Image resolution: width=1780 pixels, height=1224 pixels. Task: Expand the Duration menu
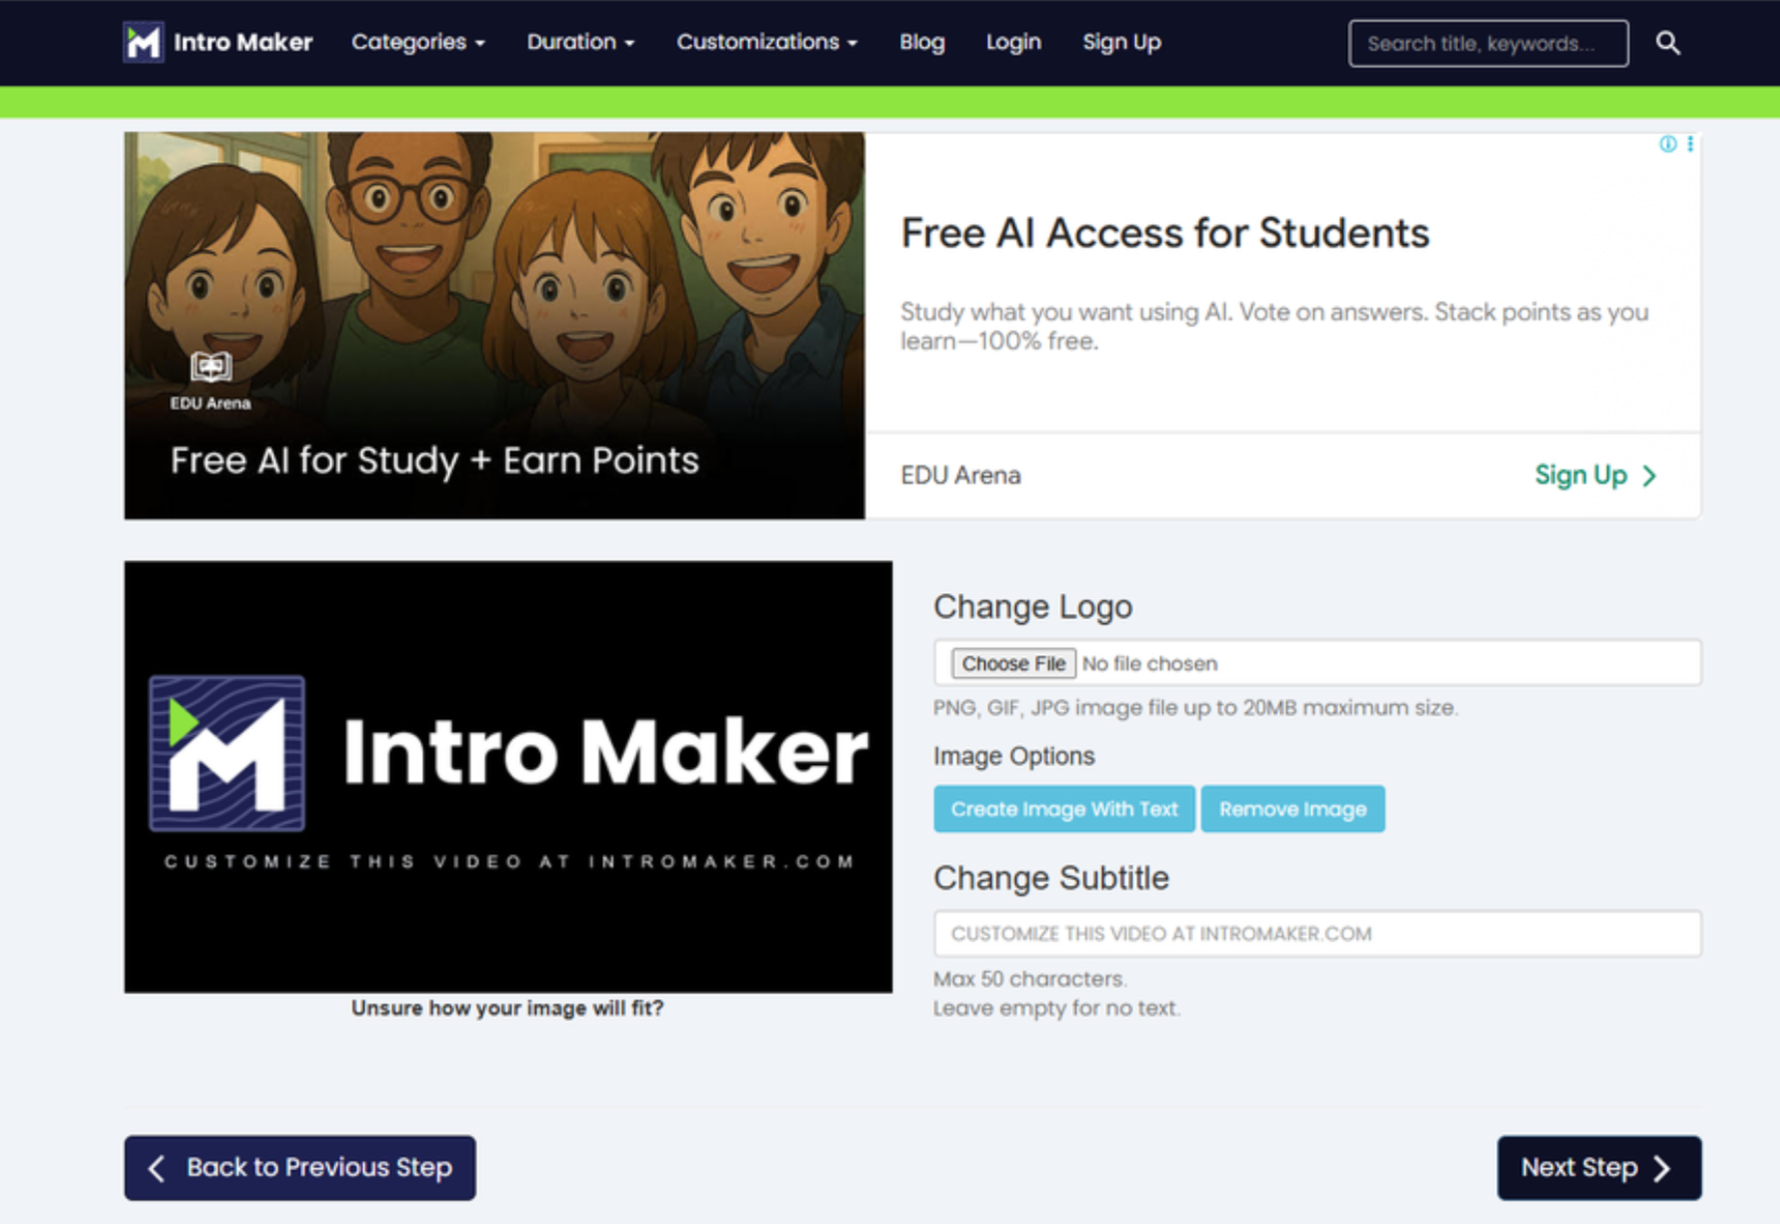580,42
